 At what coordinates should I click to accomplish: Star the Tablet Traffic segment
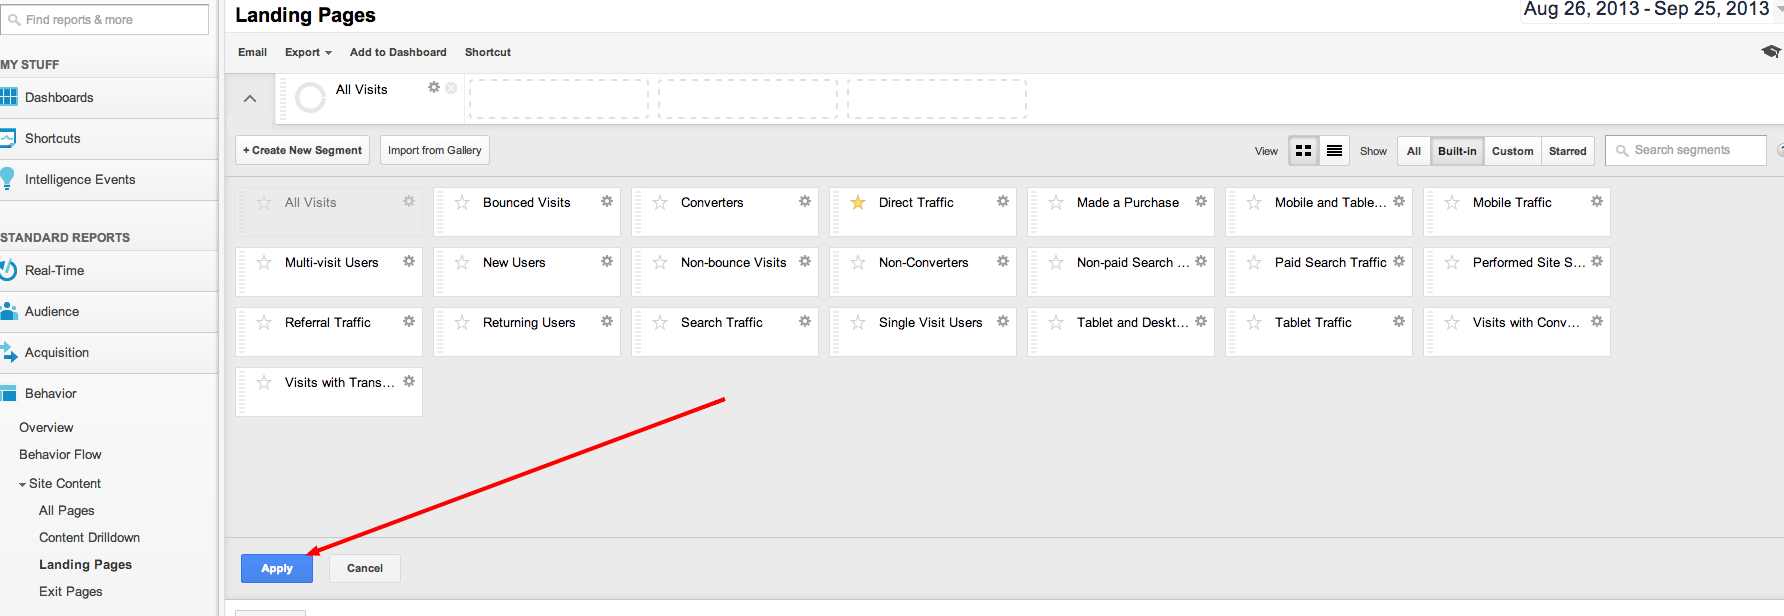click(x=1254, y=323)
